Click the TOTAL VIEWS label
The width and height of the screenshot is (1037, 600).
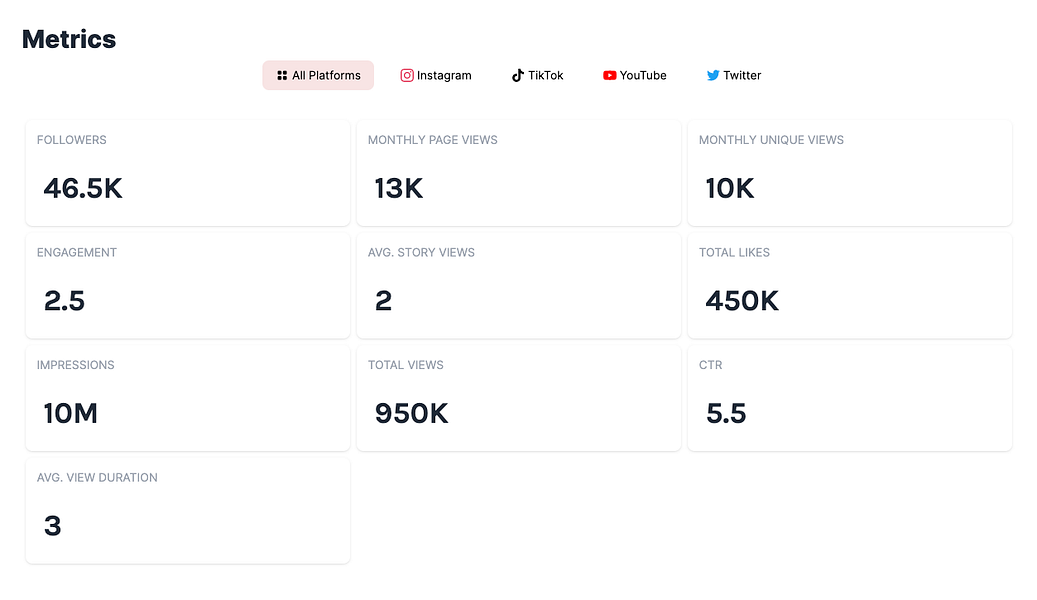405,364
